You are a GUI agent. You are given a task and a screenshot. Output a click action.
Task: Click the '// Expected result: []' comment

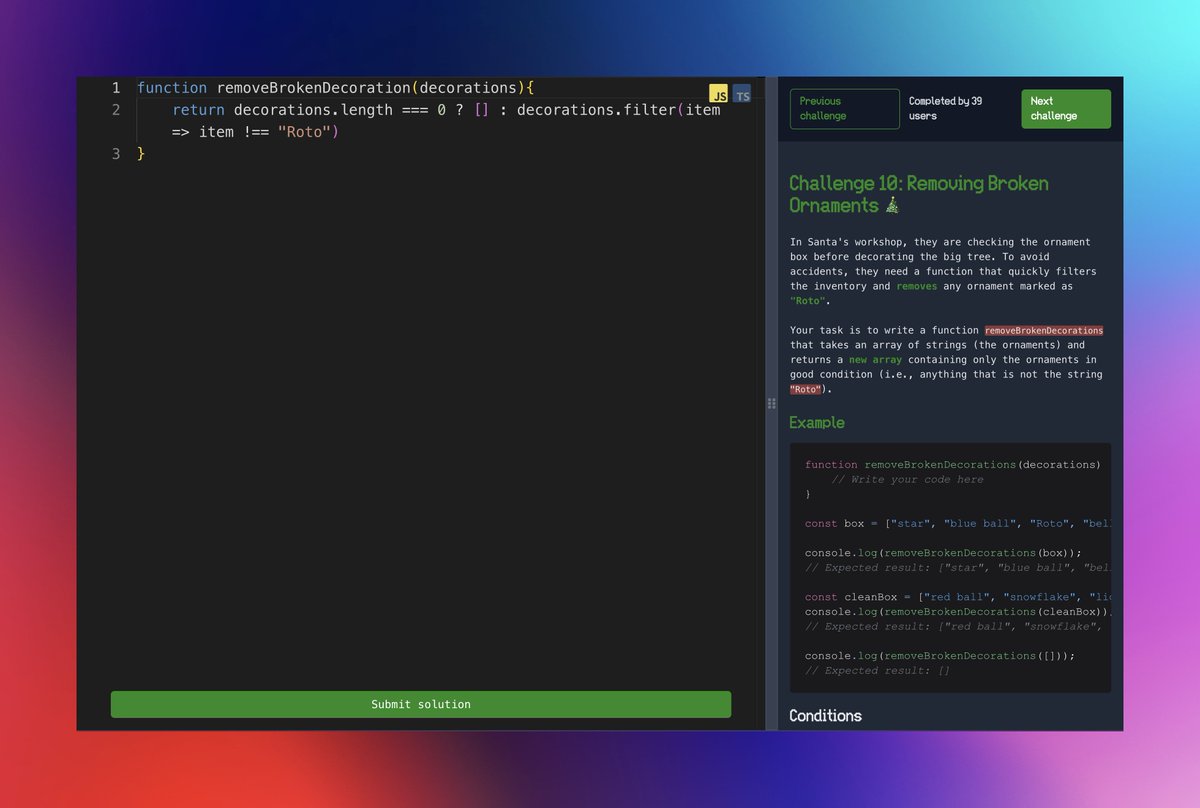click(877, 670)
